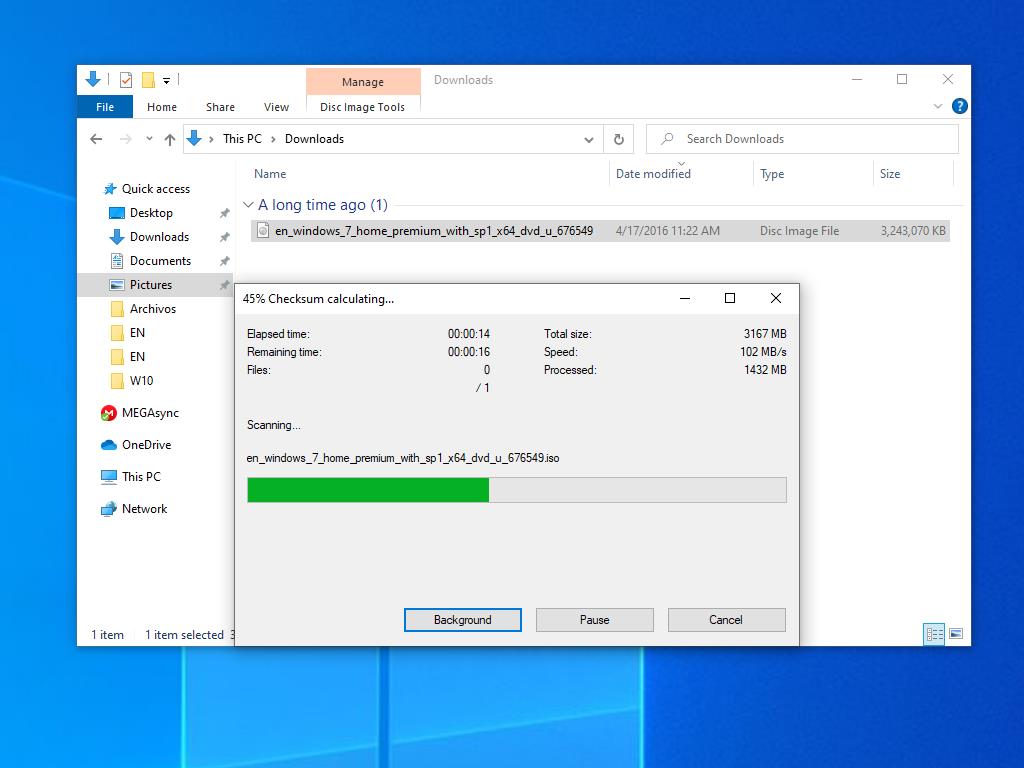Open MEGAsync in the navigation pane
The width and height of the screenshot is (1024, 768).
click(x=150, y=413)
